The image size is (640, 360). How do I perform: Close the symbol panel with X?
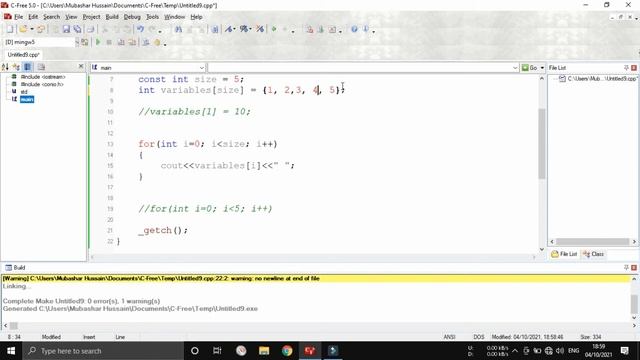coord(81,66)
